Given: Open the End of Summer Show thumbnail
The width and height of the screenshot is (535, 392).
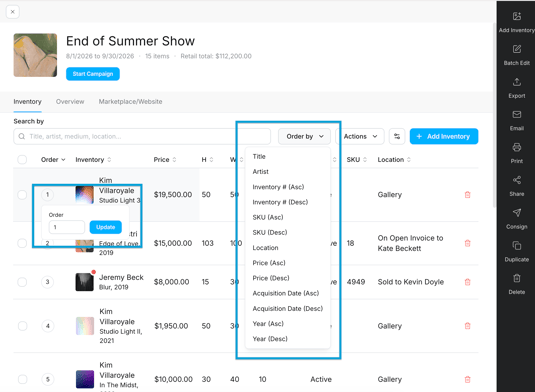Looking at the screenshot, I should coord(35,55).
